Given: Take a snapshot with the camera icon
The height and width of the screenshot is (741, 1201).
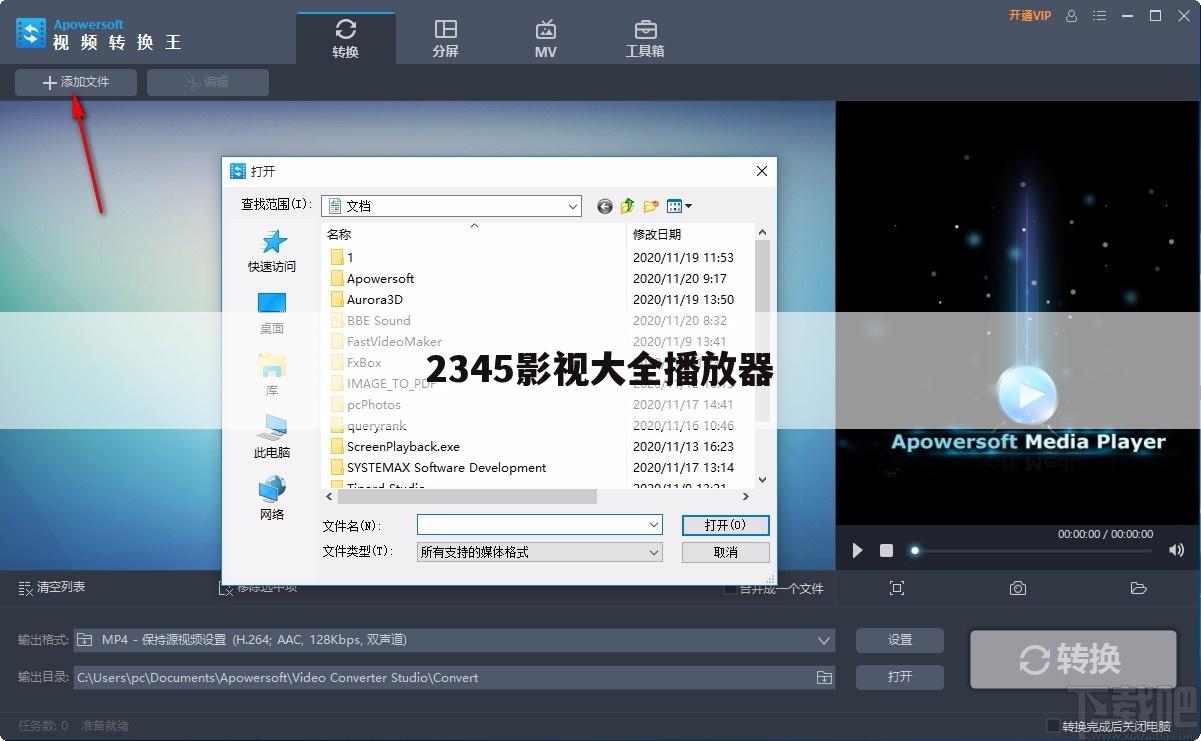Looking at the screenshot, I should click(x=1018, y=588).
